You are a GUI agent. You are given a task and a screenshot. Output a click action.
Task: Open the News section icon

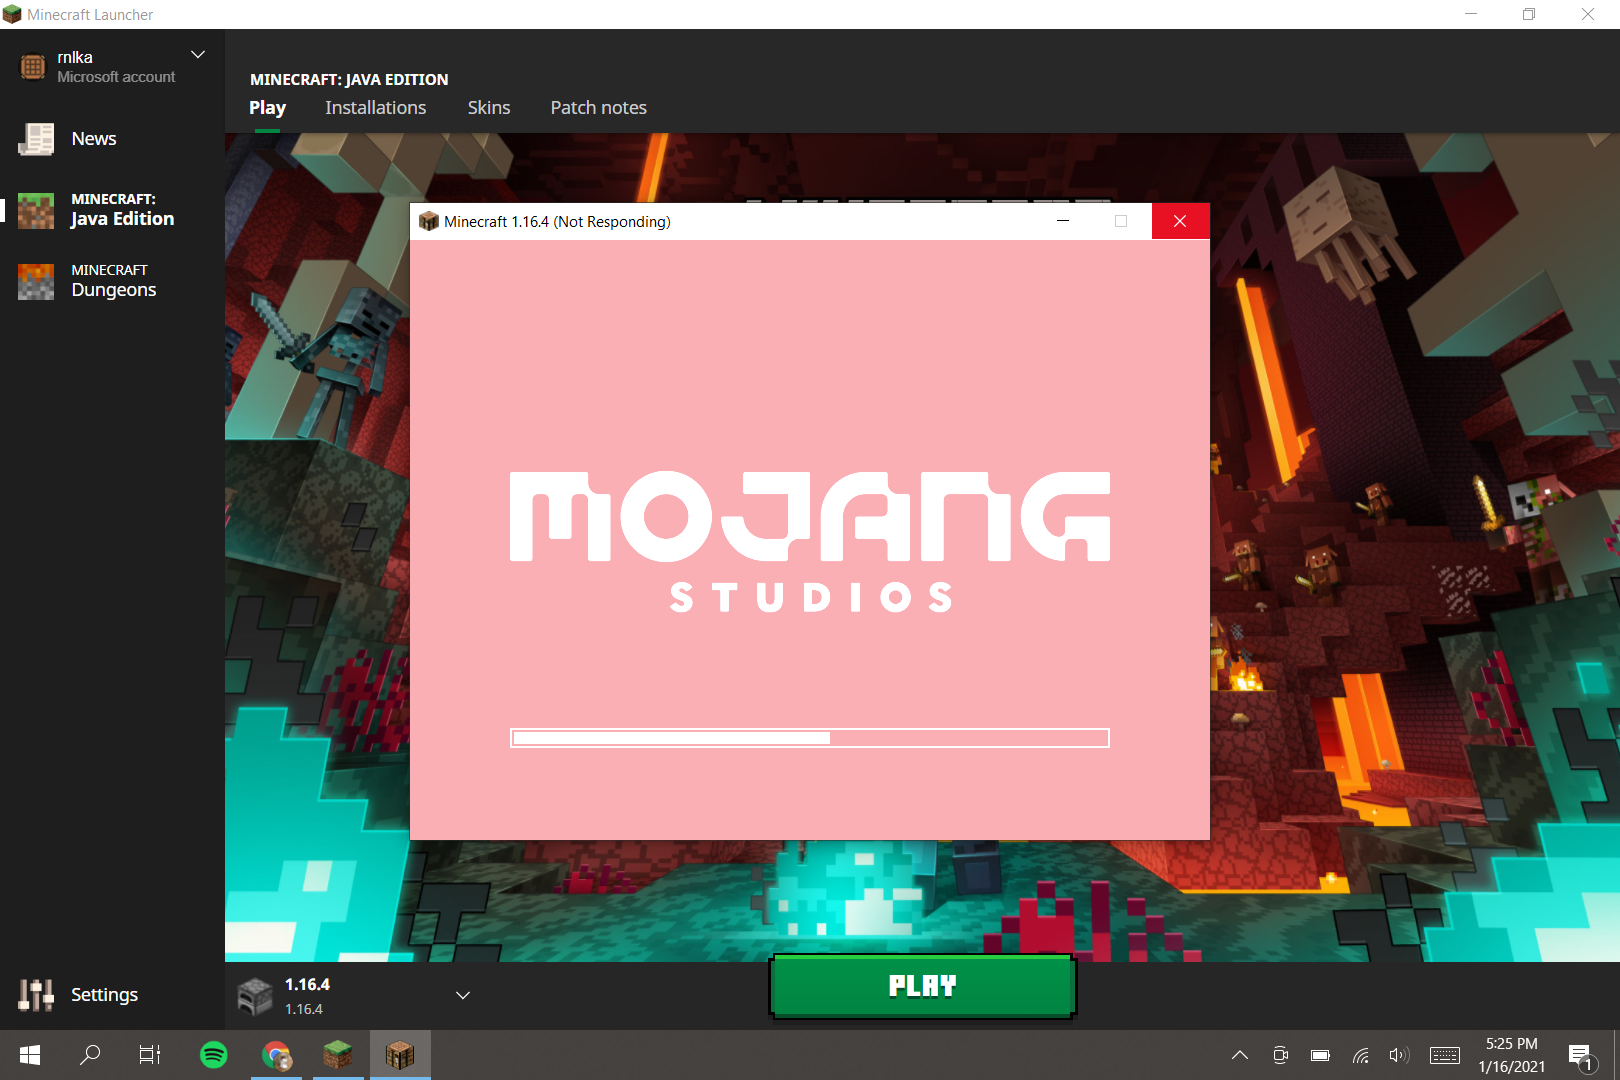[x=36, y=139]
